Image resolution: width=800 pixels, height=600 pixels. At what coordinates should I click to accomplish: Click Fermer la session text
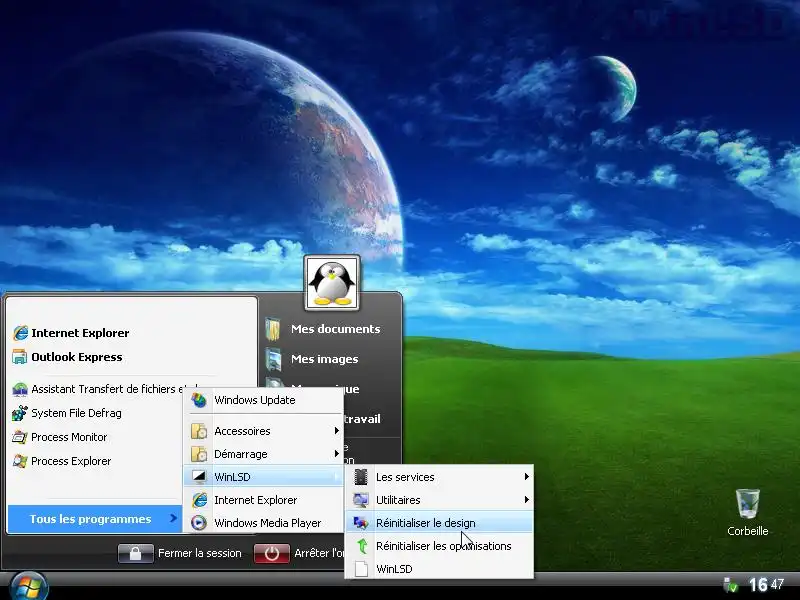pos(199,553)
